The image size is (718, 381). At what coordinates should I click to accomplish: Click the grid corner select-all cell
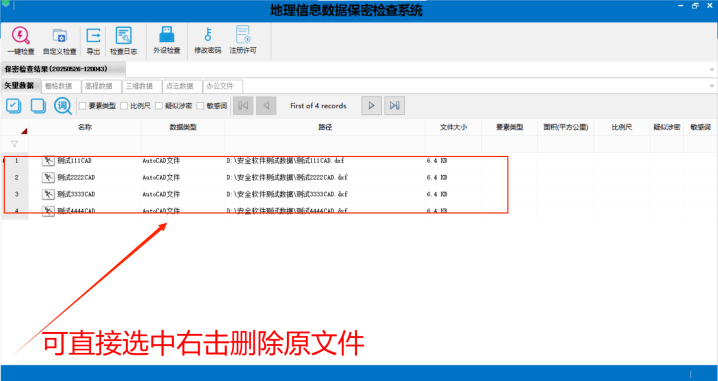[15, 127]
